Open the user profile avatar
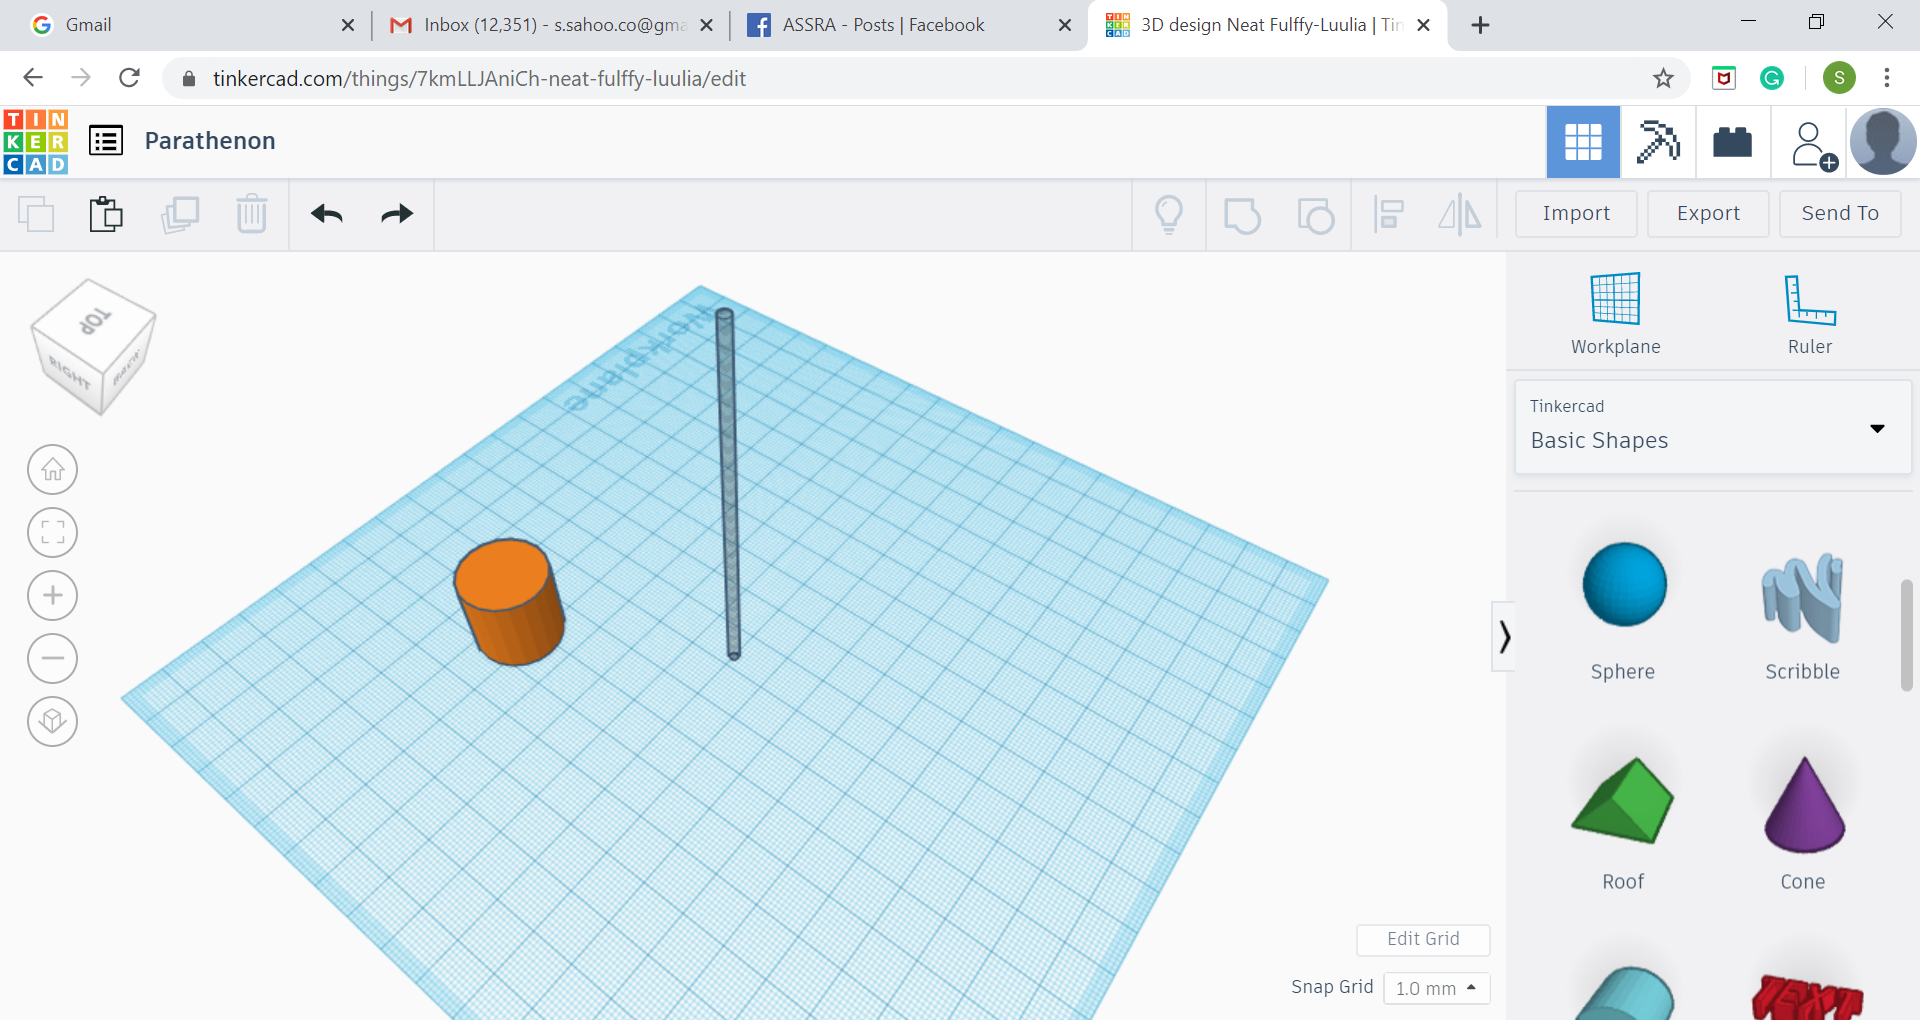The width and height of the screenshot is (1920, 1020). click(1883, 142)
